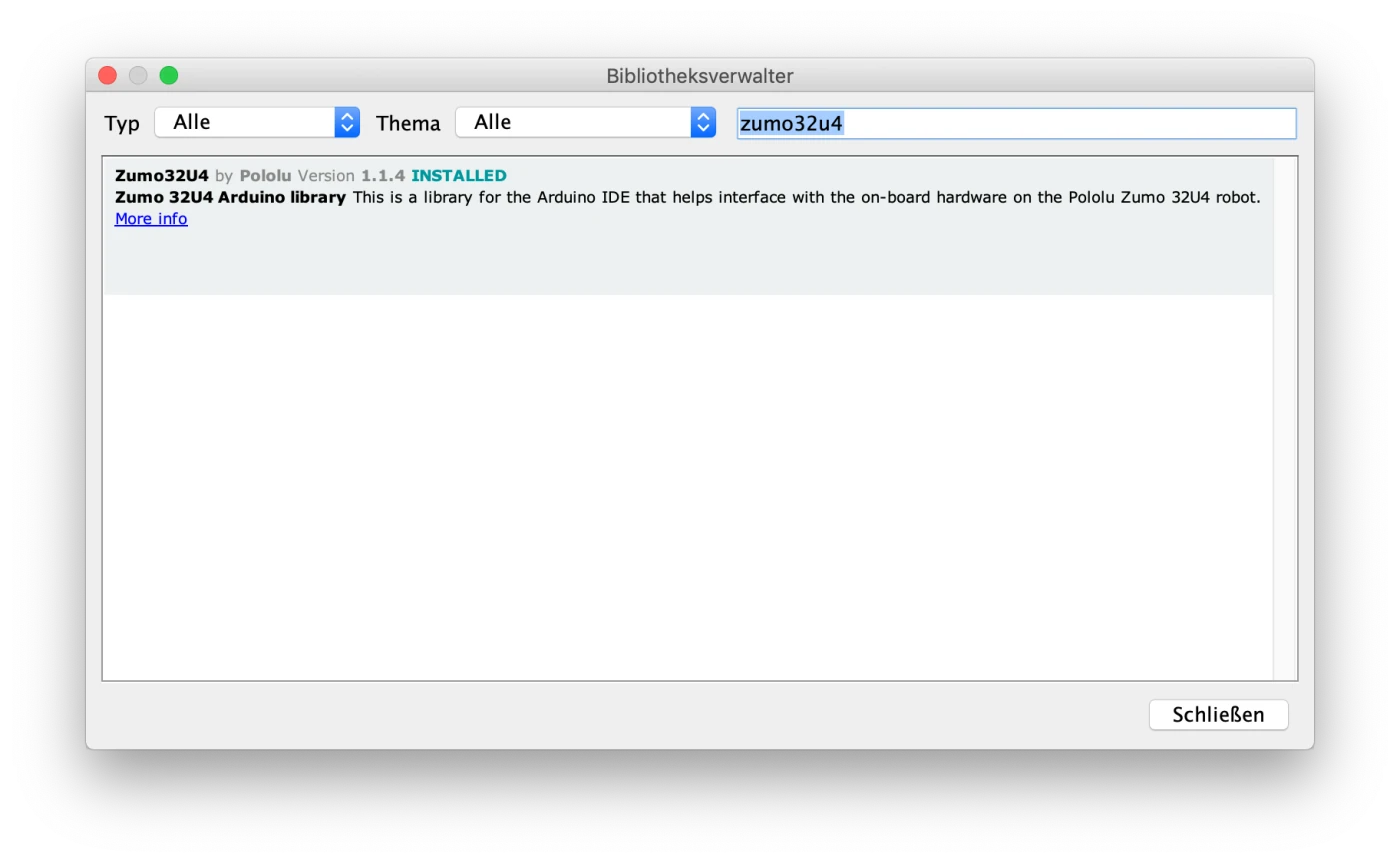Click the library search field containing zumo32u4
1400x863 pixels.
tap(1016, 124)
